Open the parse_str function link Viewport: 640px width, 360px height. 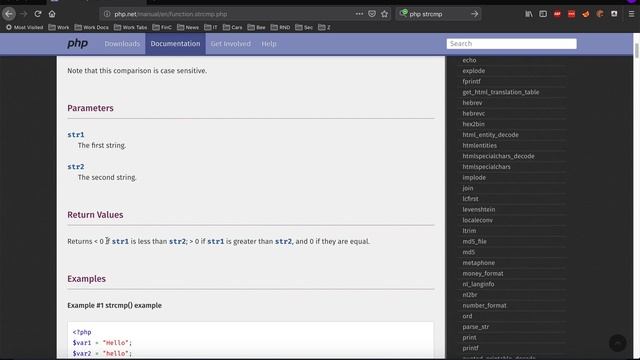point(476,327)
